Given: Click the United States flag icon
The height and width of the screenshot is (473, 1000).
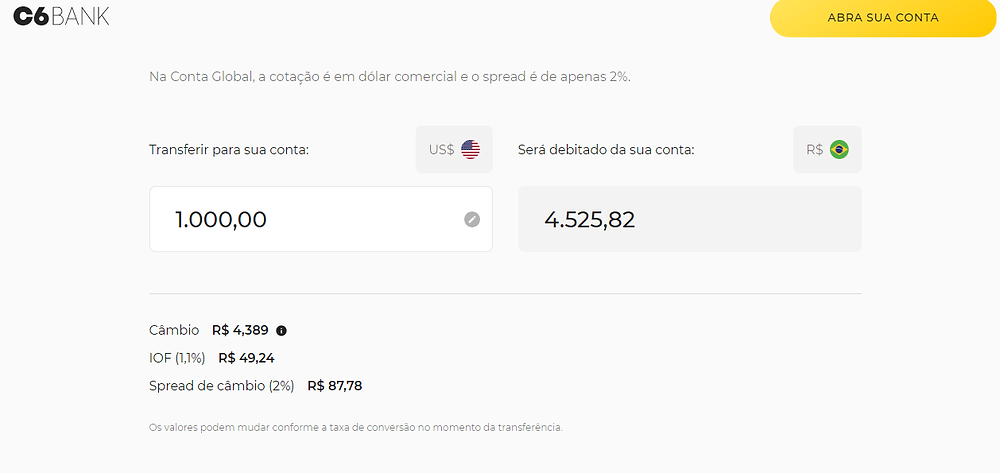Looking at the screenshot, I should point(471,150).
